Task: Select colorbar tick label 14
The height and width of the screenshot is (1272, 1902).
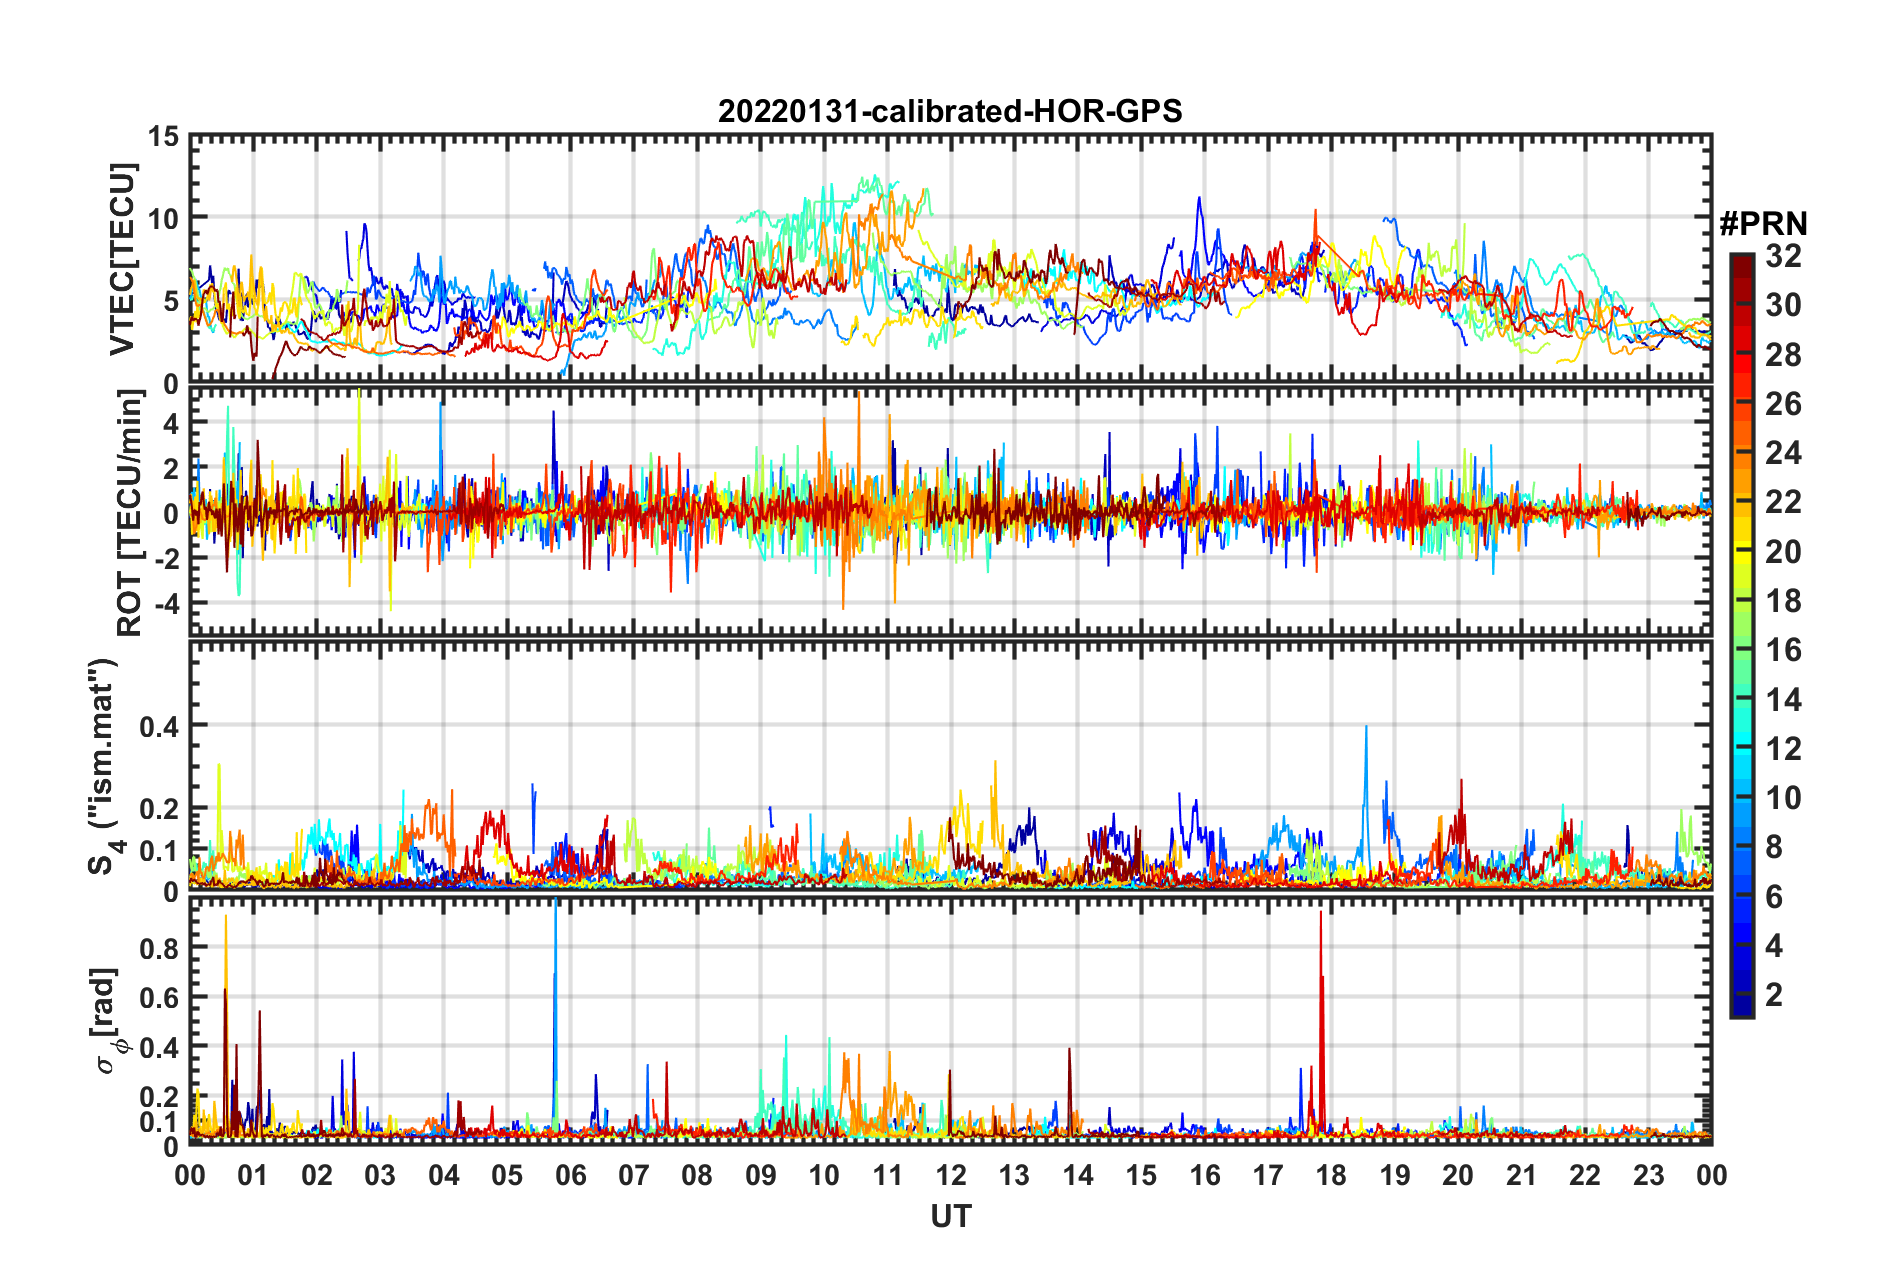Action: [x=1783, y=700]
